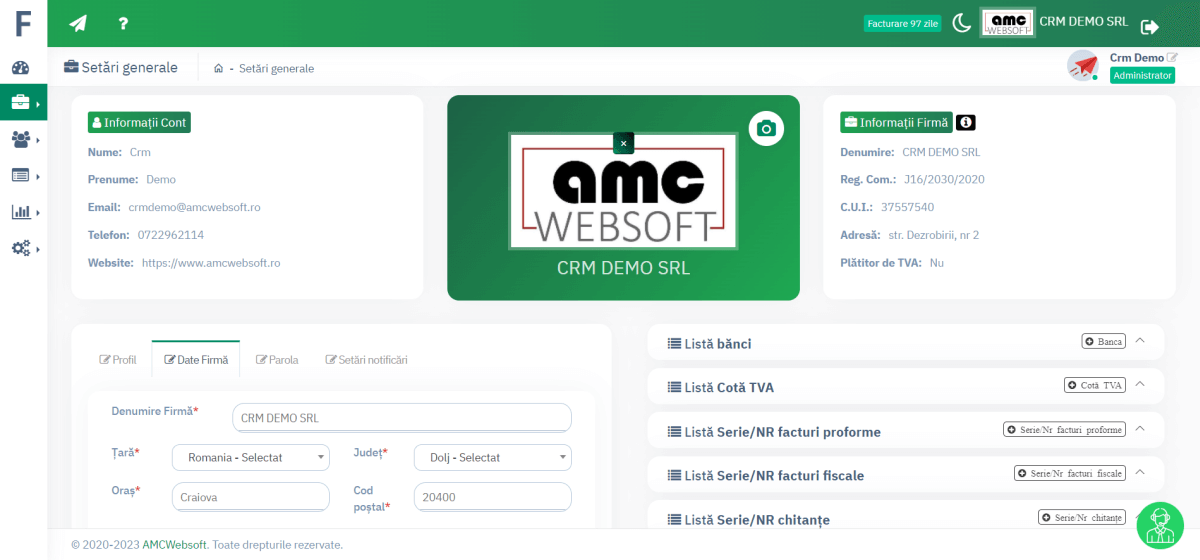Click the camera icon to change logo
The height and width of the screenshot is (560, 1200).
766,128
